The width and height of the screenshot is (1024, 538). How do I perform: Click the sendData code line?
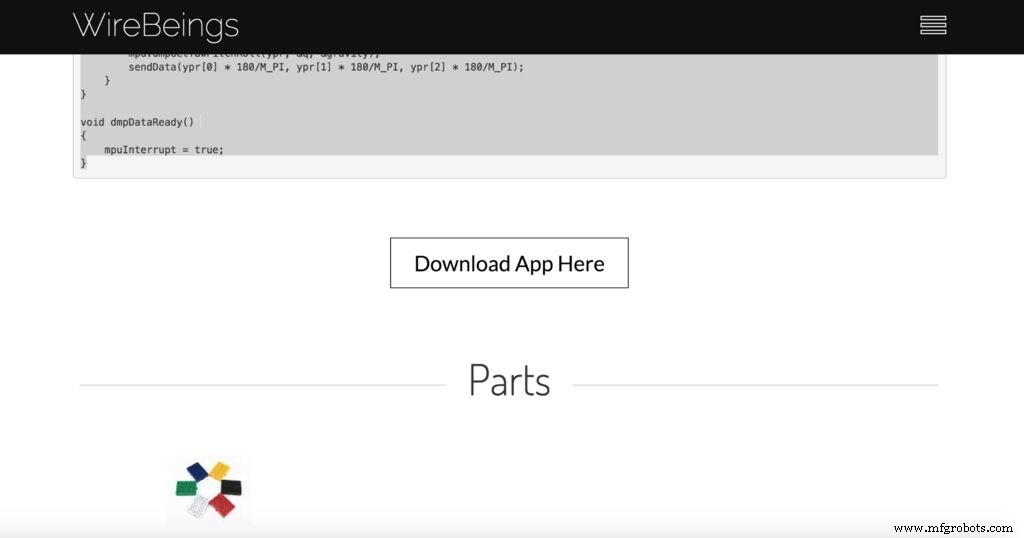tap(325, 67)
